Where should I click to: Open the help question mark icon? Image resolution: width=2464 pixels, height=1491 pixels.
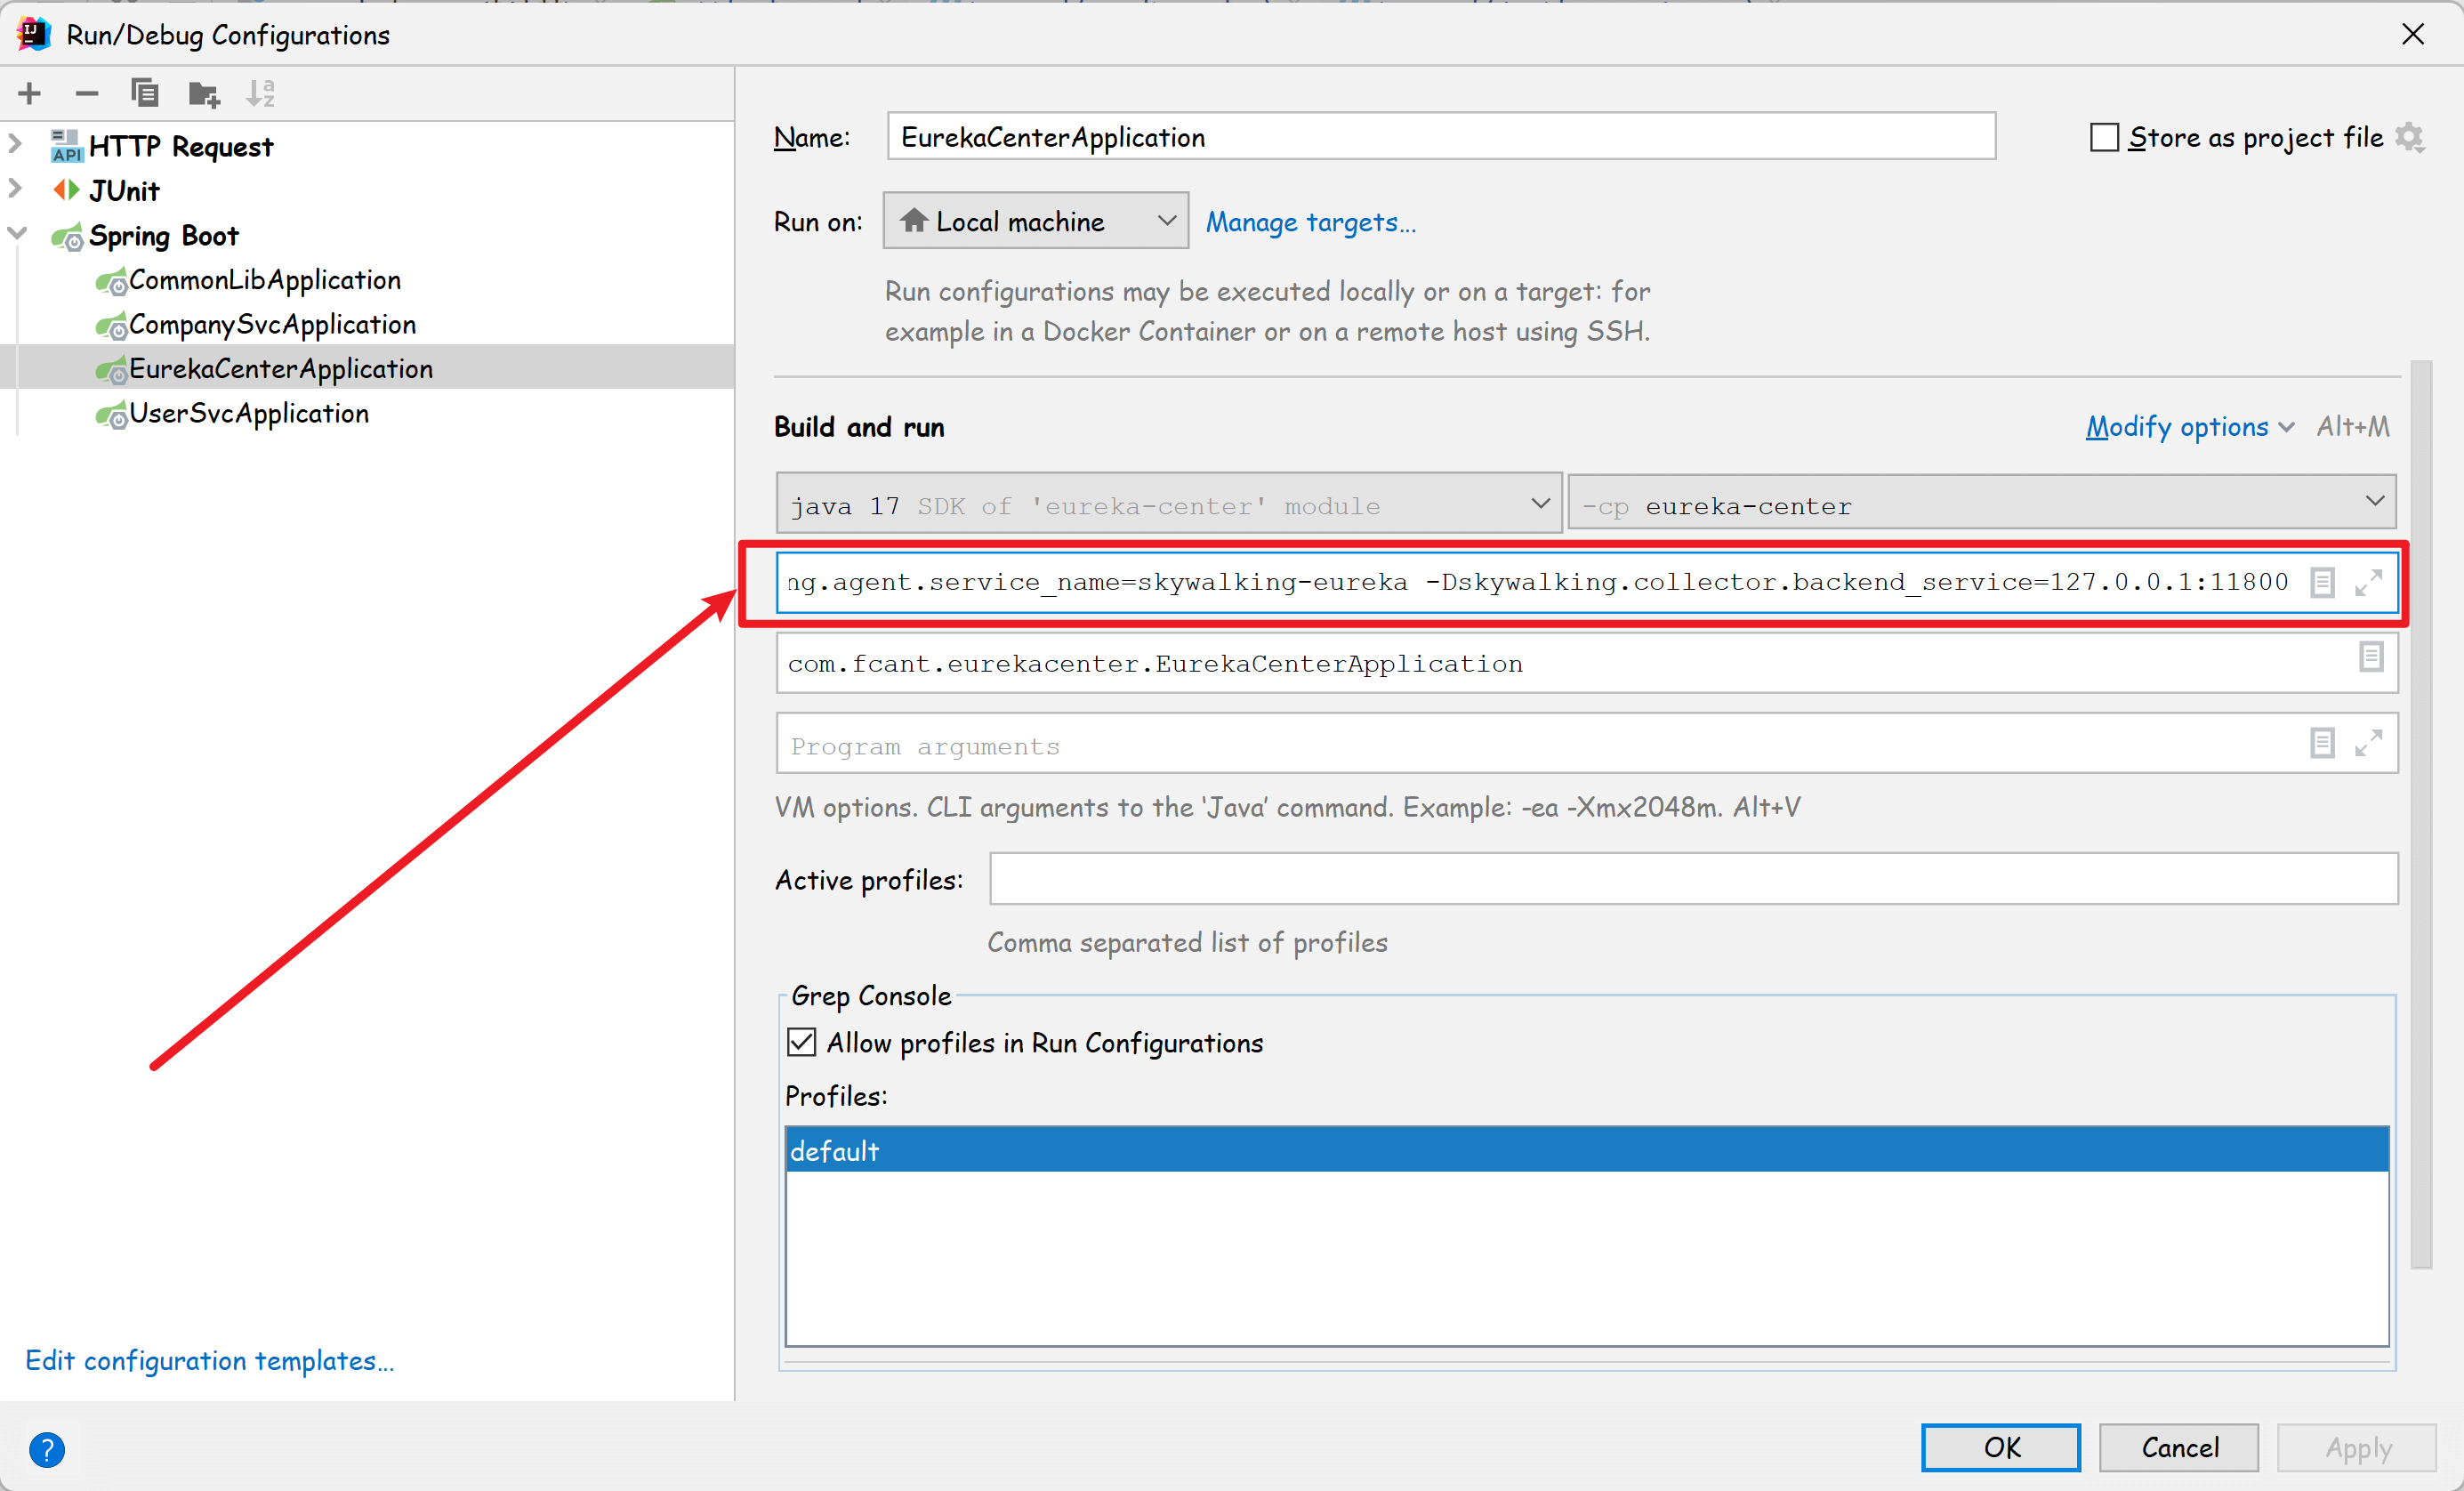tap(47, 1449)
